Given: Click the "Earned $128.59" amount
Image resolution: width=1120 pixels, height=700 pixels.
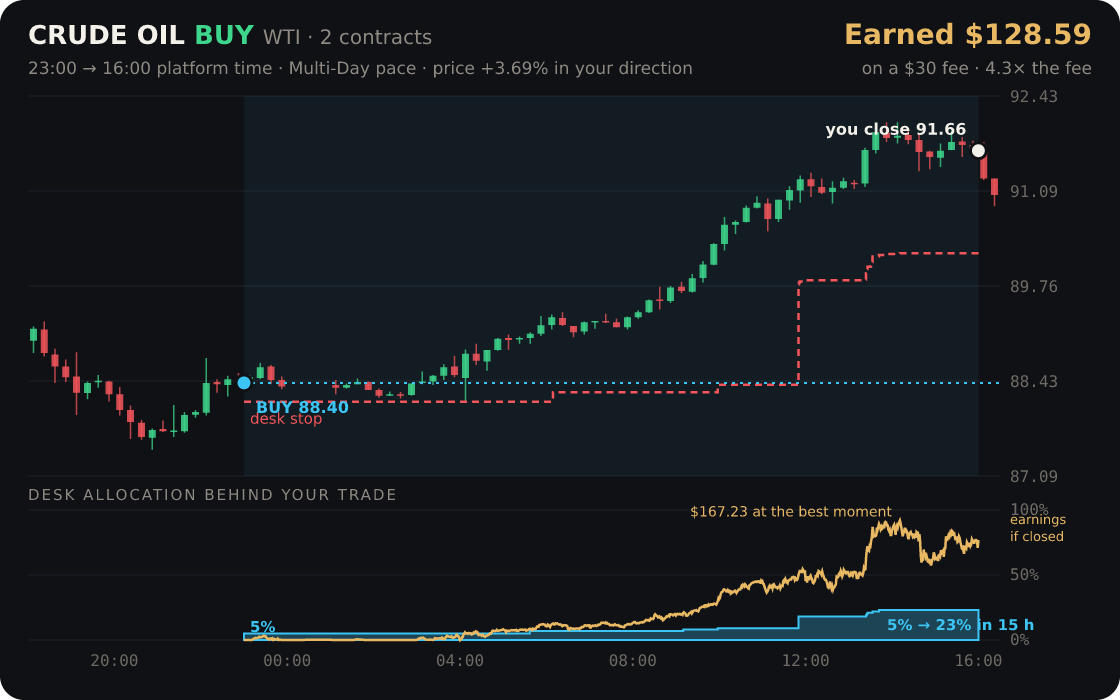Looking at the screenshot, I should 968,35.
